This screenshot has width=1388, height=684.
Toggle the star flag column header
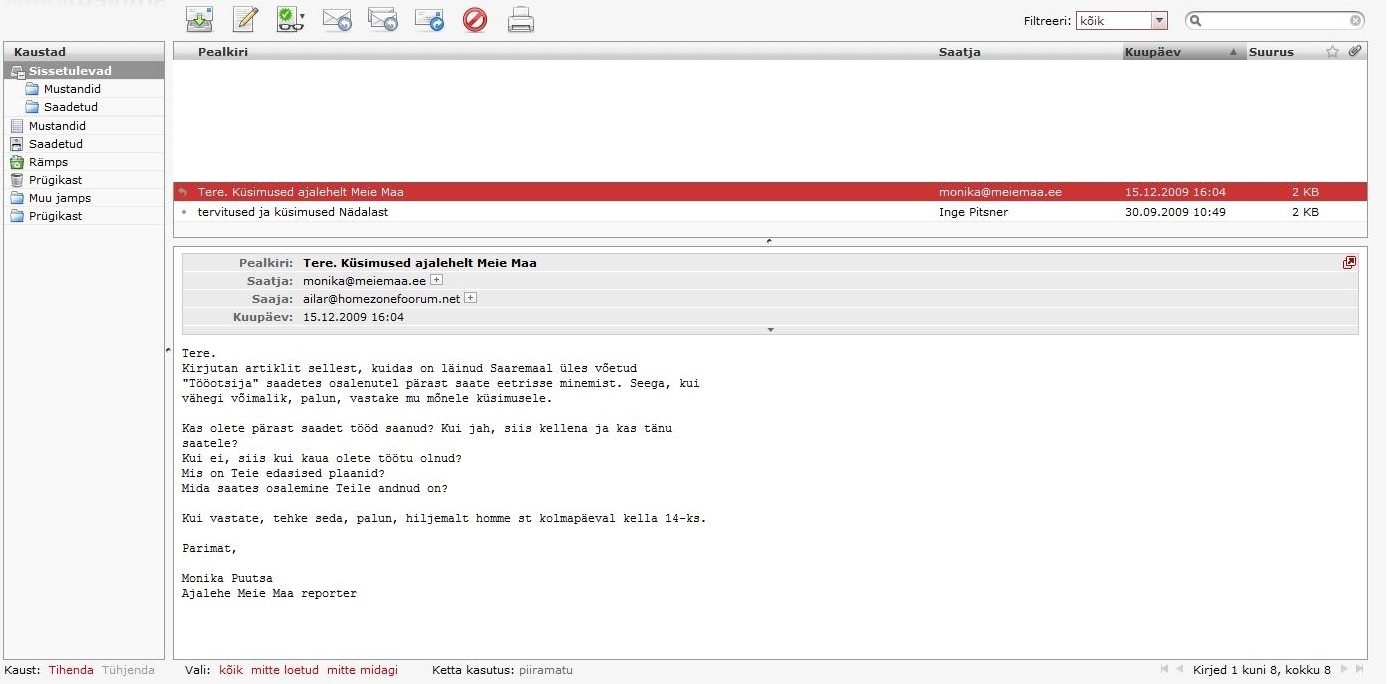point(1332,52)
